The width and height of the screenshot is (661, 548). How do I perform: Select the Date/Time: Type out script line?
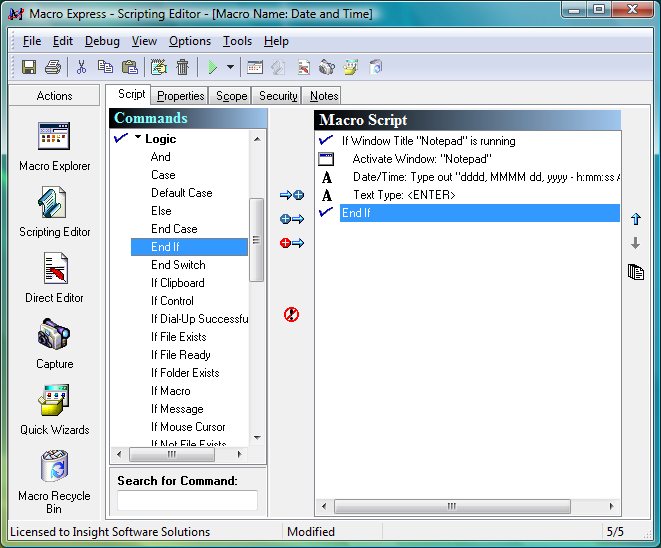[x=486, y=177]
